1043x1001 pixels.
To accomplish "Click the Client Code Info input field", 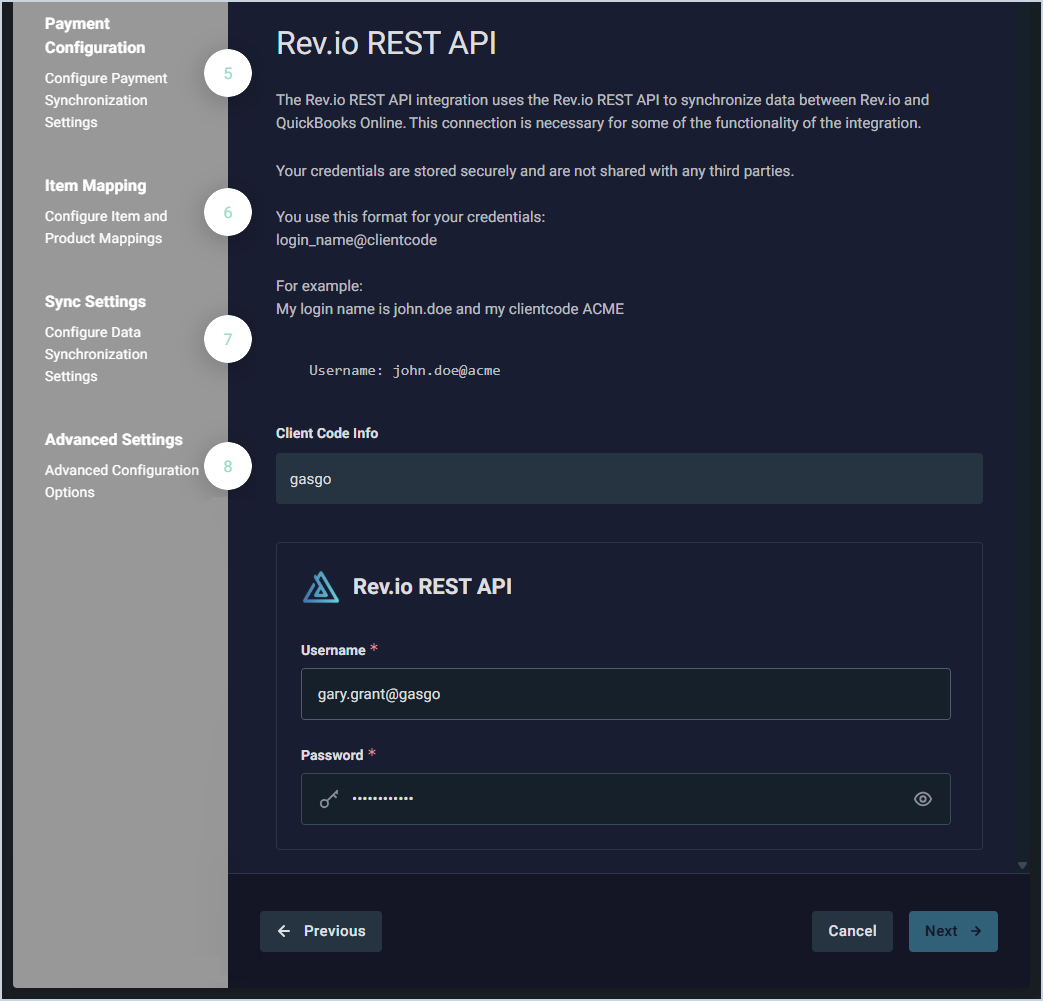I will coord(629,479).
